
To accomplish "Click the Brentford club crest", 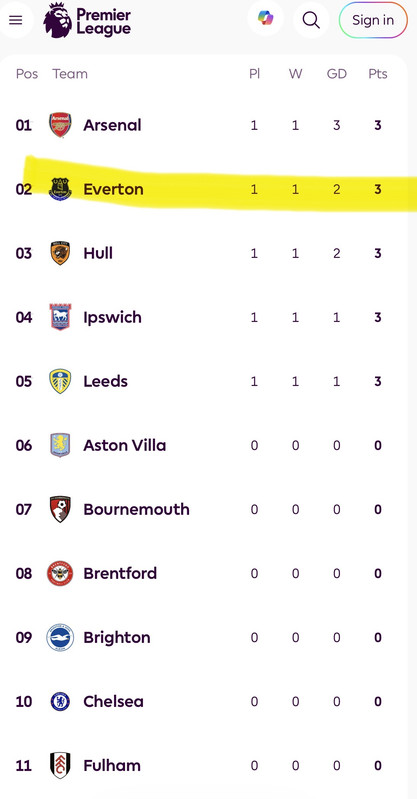I will click(60, 573).
